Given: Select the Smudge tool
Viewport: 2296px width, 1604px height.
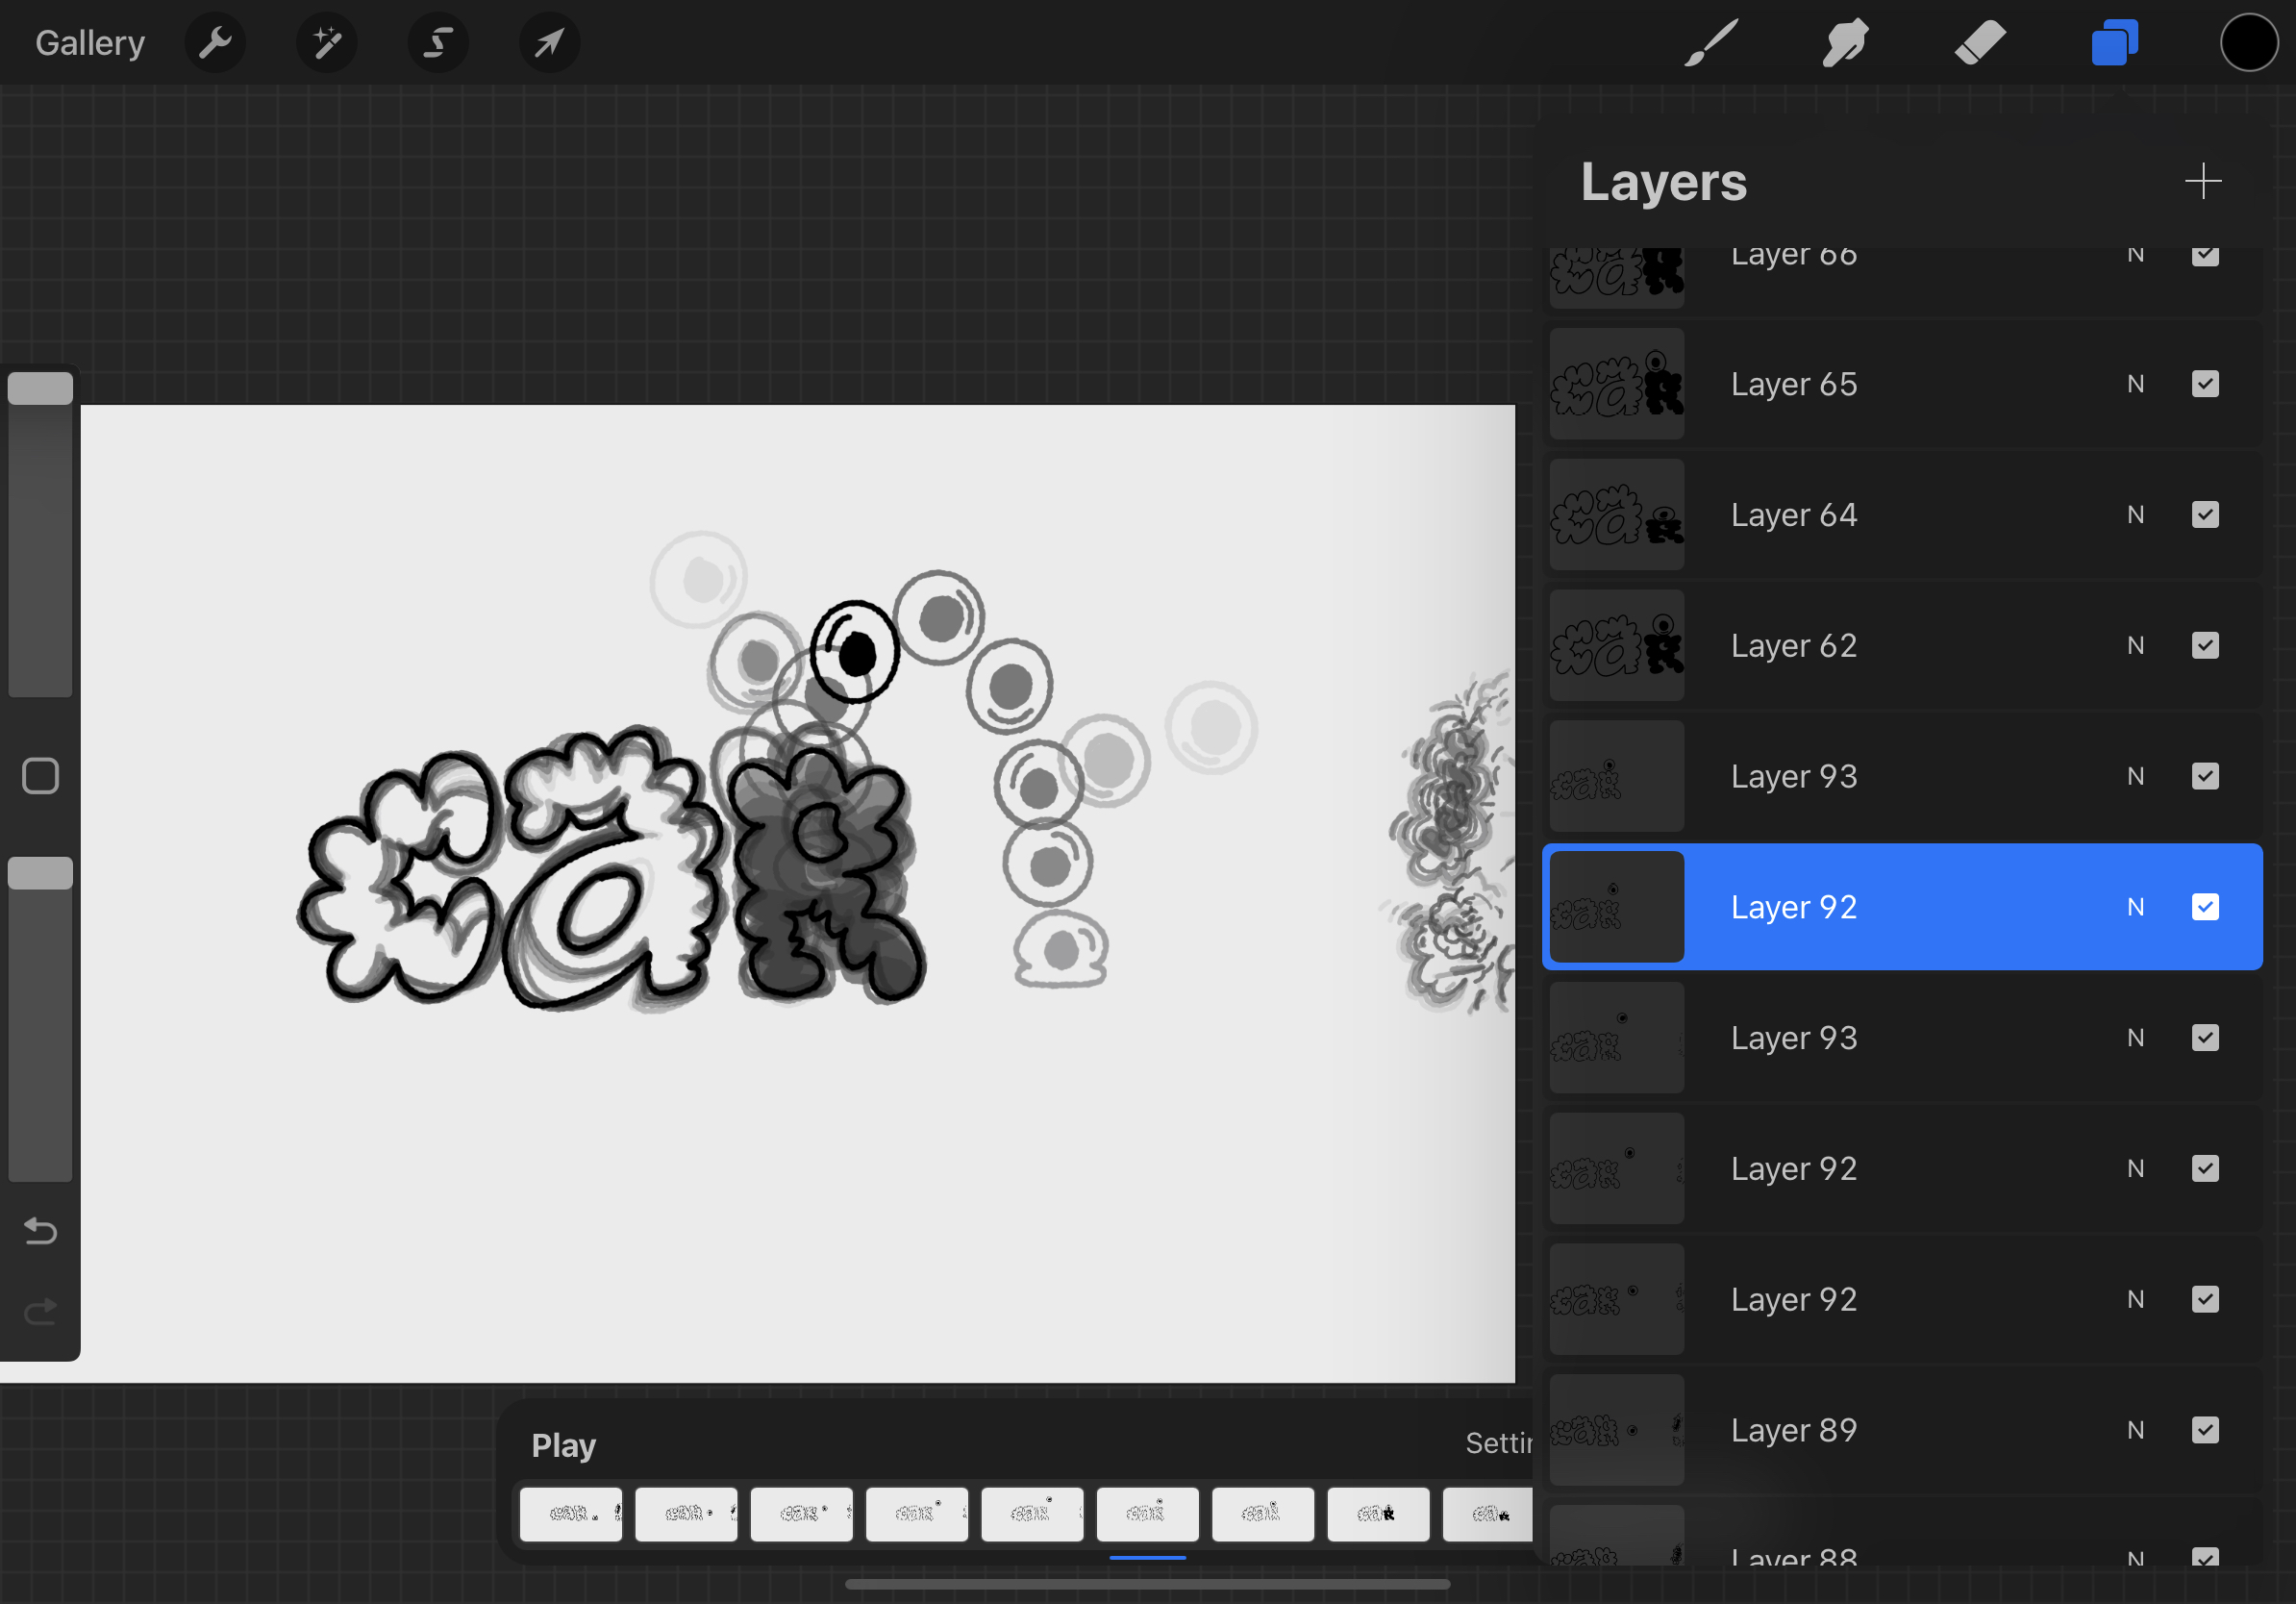Looking at the screenshot, I should [1845, 43].
